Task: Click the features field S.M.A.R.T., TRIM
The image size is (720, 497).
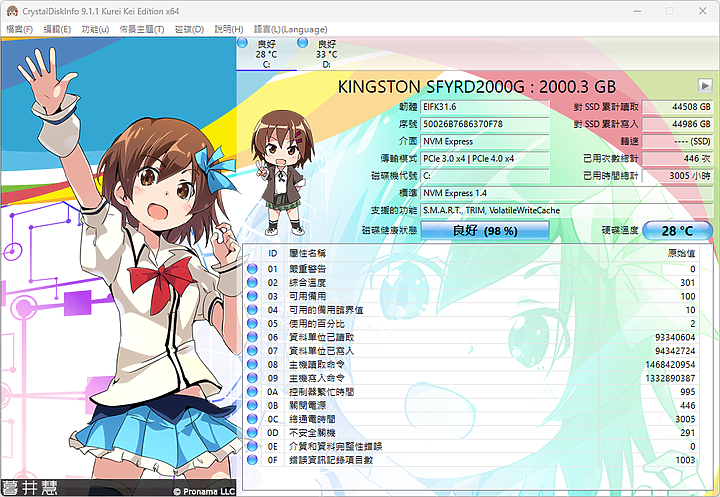Action: (x=567, y=210)
